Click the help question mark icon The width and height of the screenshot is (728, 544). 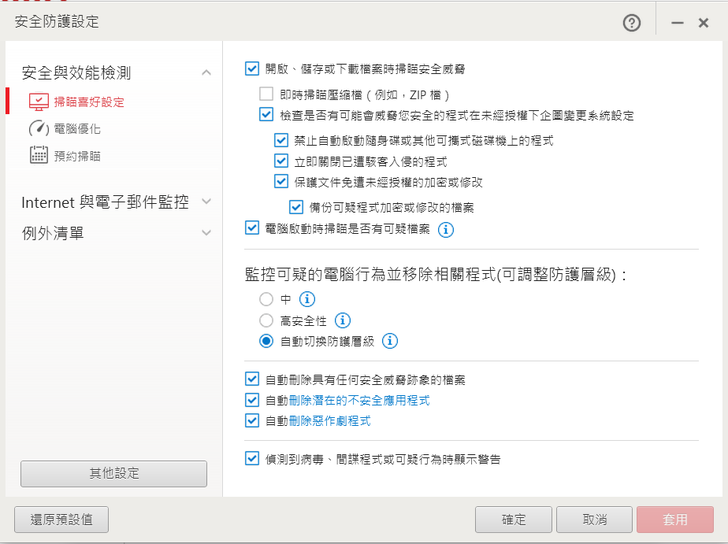point(631,22)
